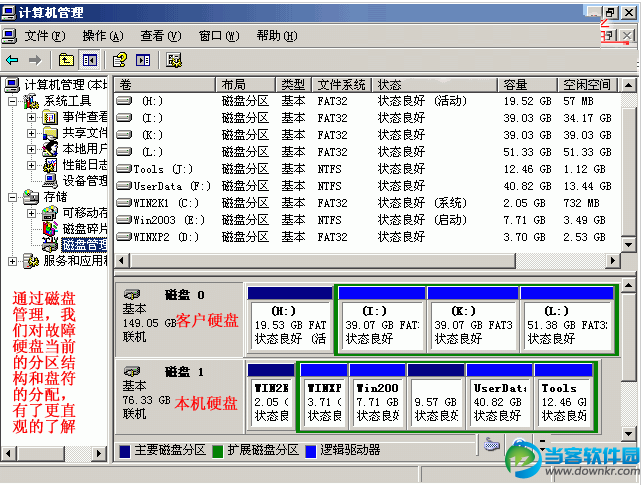Screen dimensions: 641x485
Task: Select the (H:) 19.53 GB partition block
Action: click(x=290, y=320)
